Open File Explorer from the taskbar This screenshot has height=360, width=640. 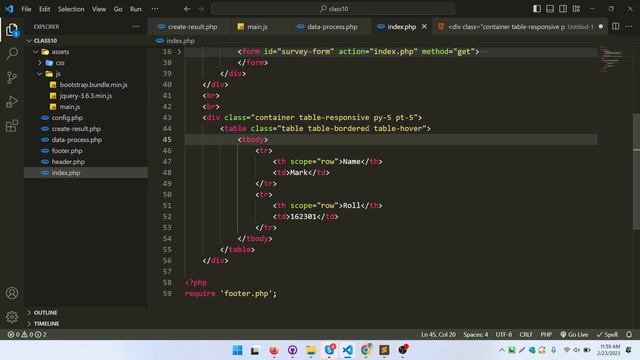click(x=311, y=350)
